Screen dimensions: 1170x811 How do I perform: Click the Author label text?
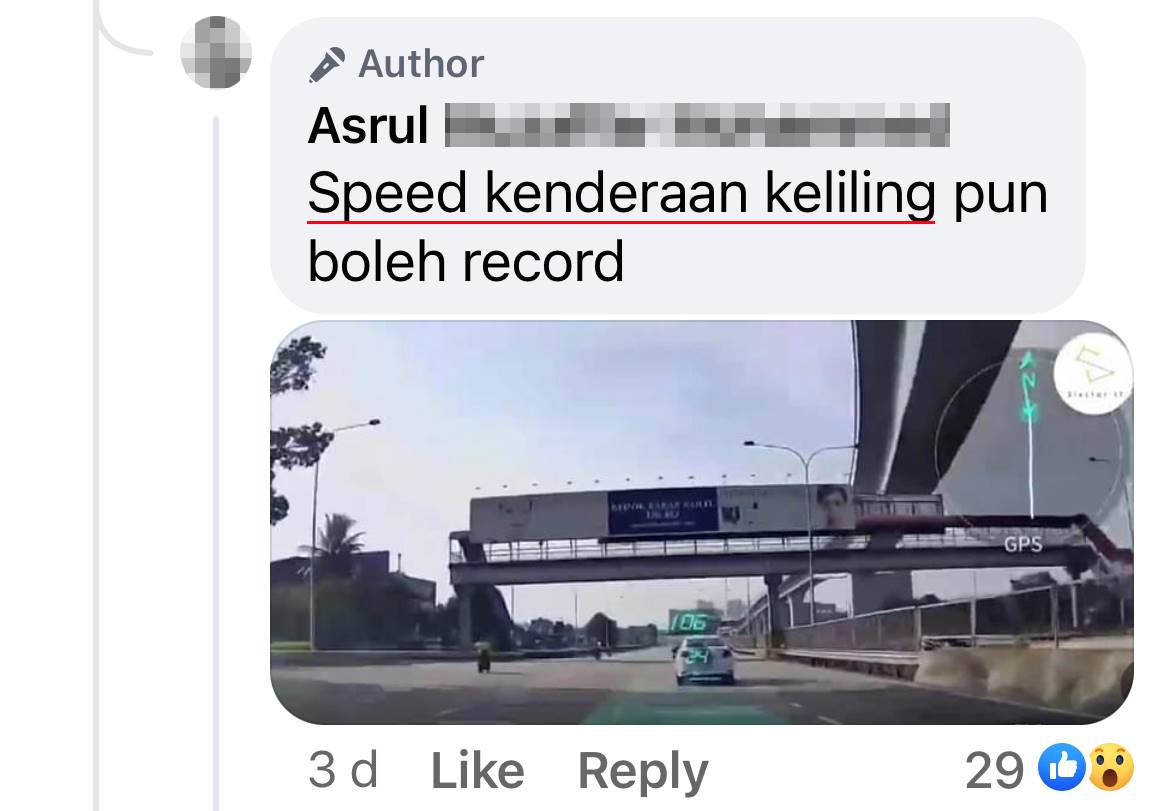[x=421, y=64]
